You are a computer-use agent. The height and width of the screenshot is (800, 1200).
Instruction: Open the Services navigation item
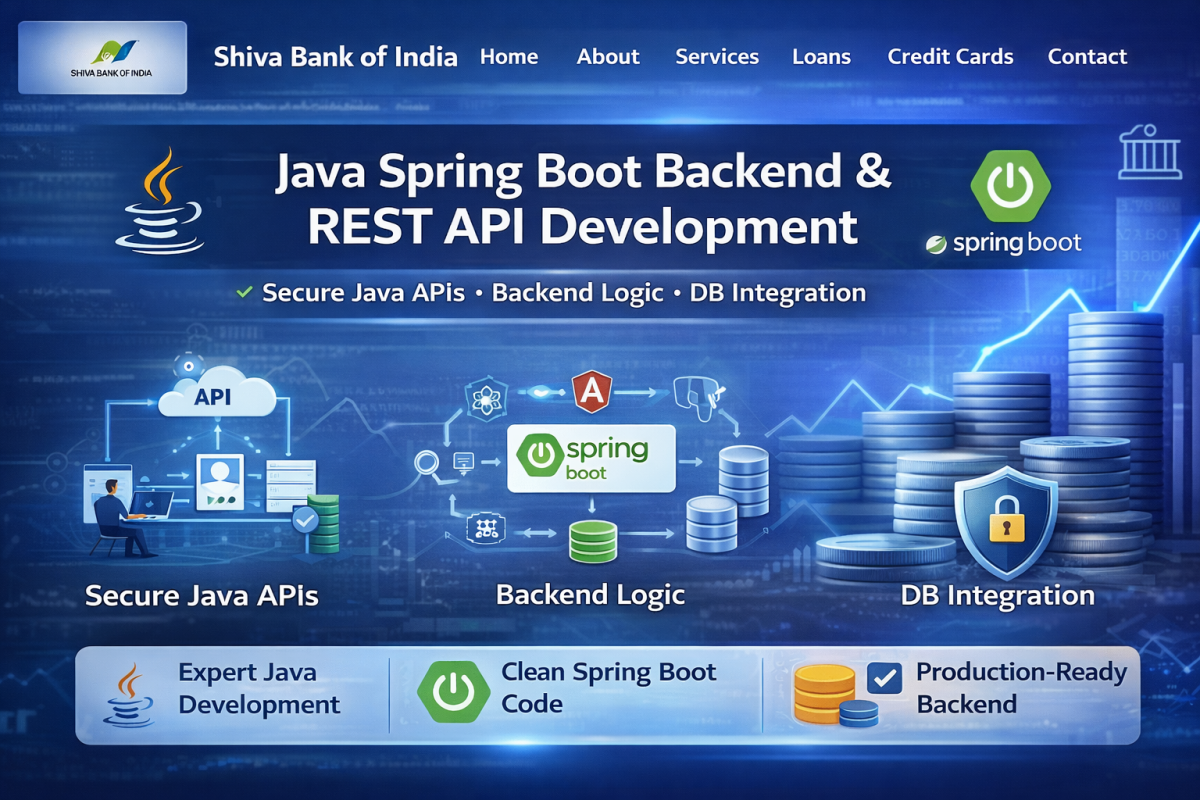tap(717, 57)
